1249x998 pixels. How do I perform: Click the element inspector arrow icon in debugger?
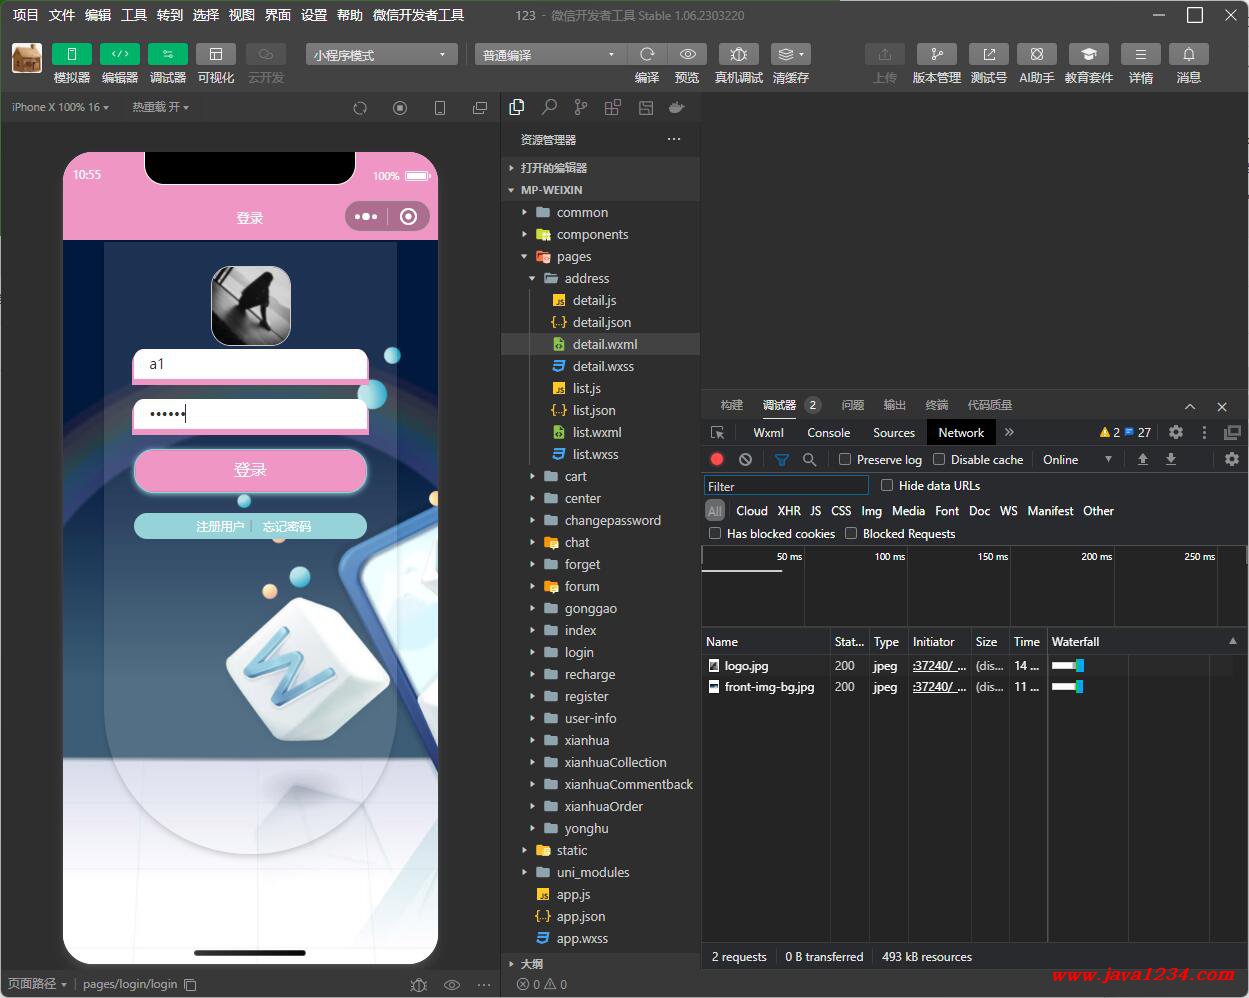click(717, 433)
